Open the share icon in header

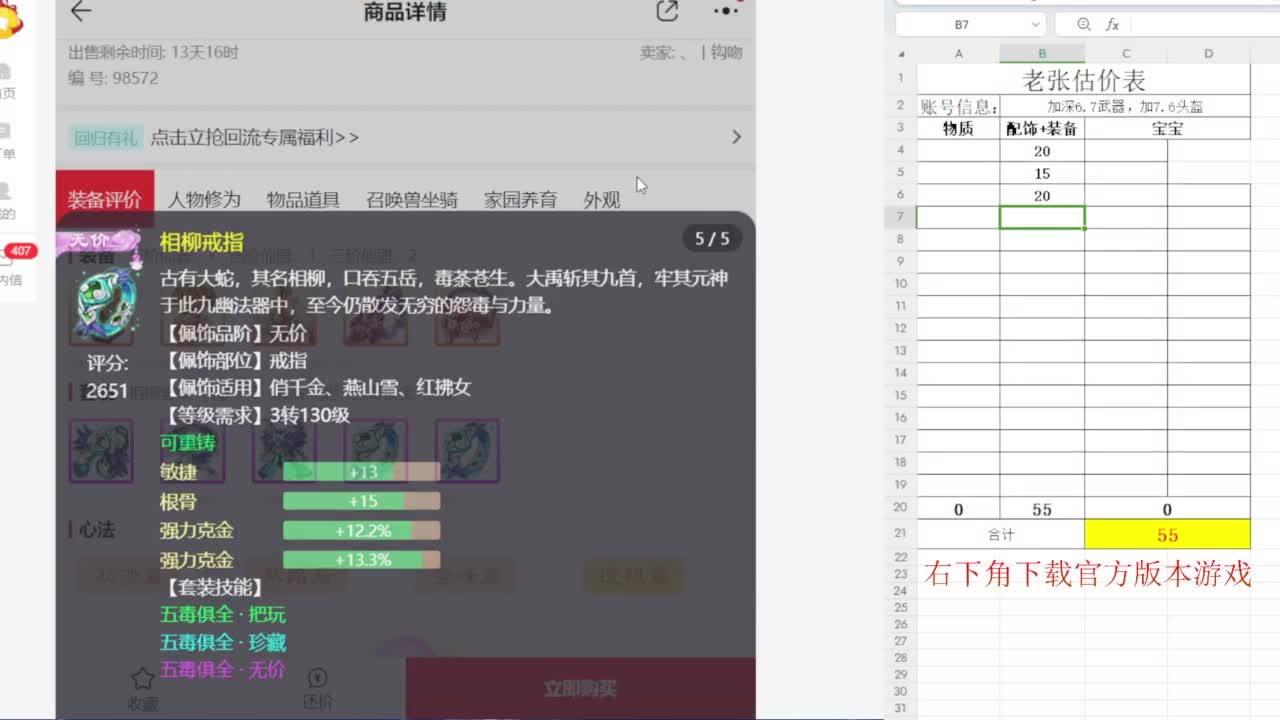point(667,12)
